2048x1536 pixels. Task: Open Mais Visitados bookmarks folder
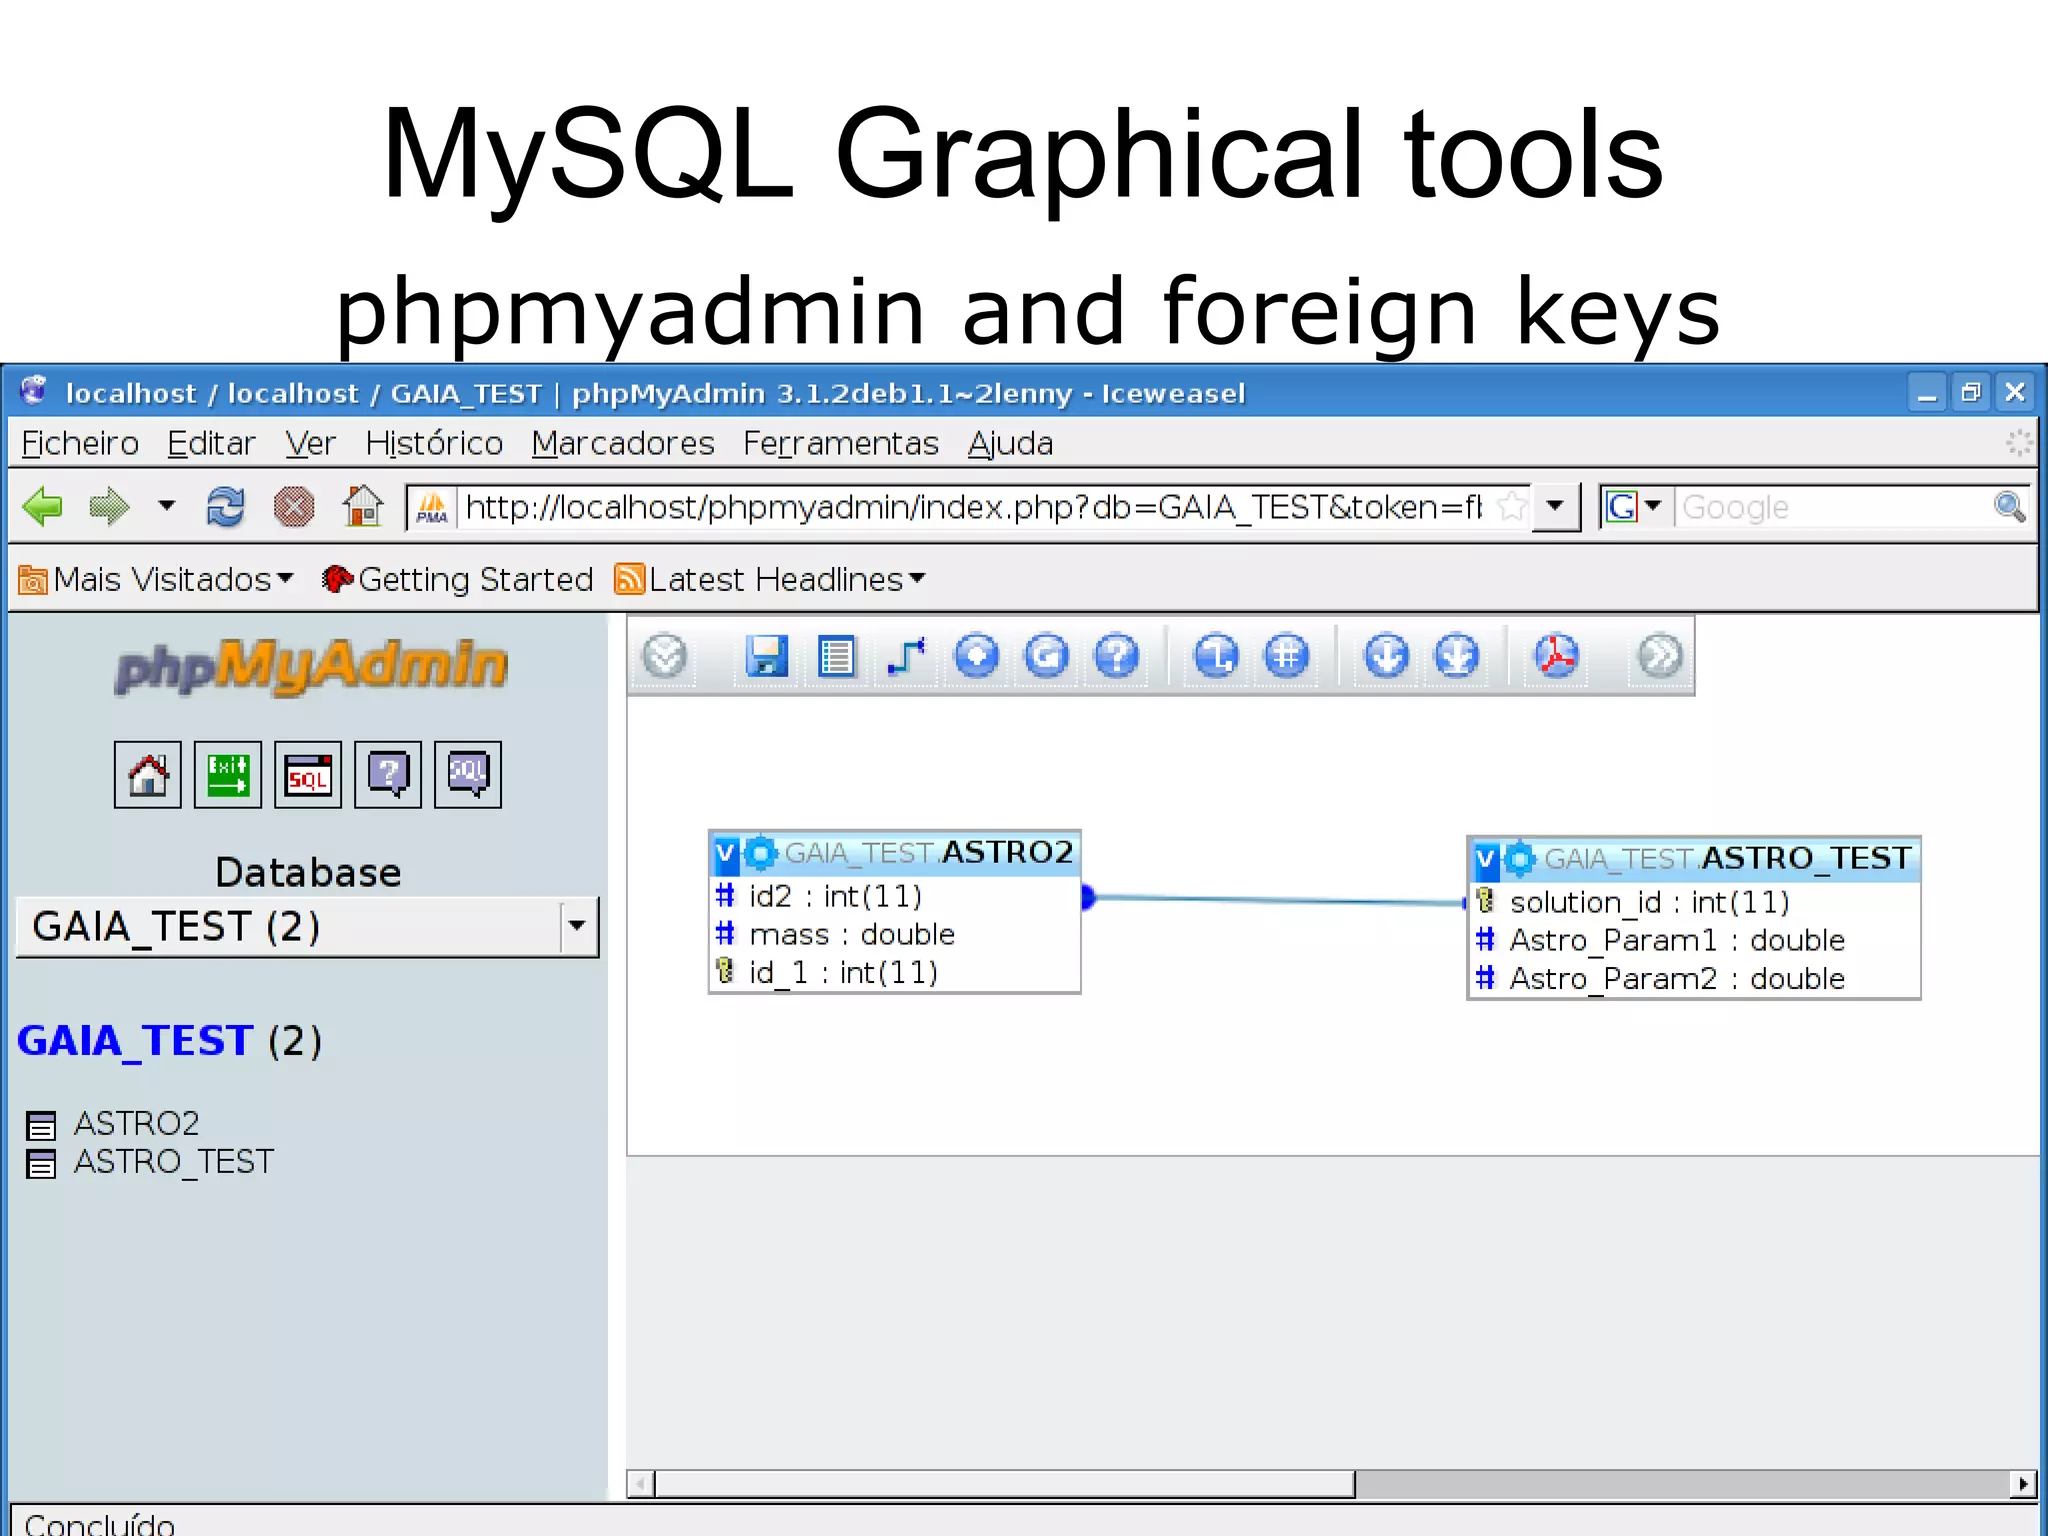coord(156,579)
